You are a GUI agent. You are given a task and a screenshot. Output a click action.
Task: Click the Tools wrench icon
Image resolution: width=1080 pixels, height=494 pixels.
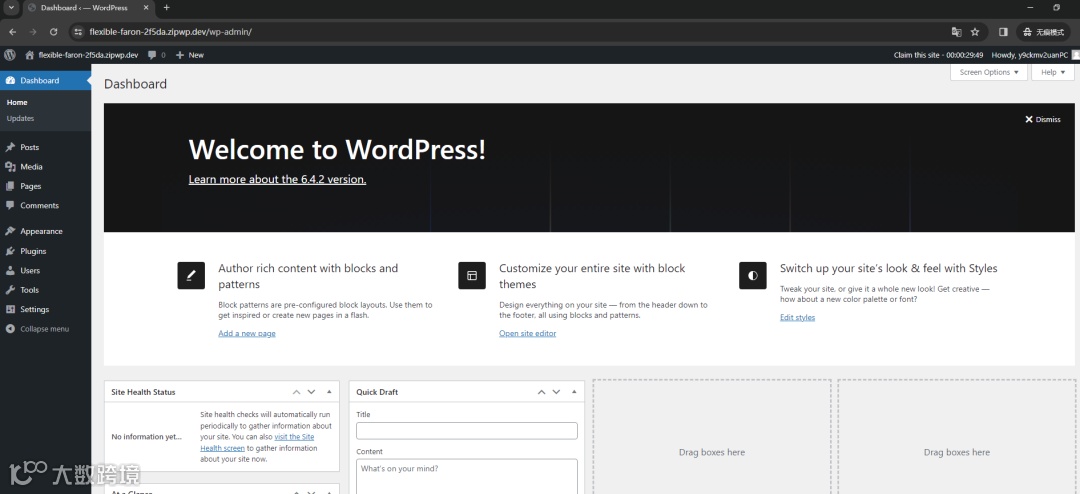click(x=10, y=290)
